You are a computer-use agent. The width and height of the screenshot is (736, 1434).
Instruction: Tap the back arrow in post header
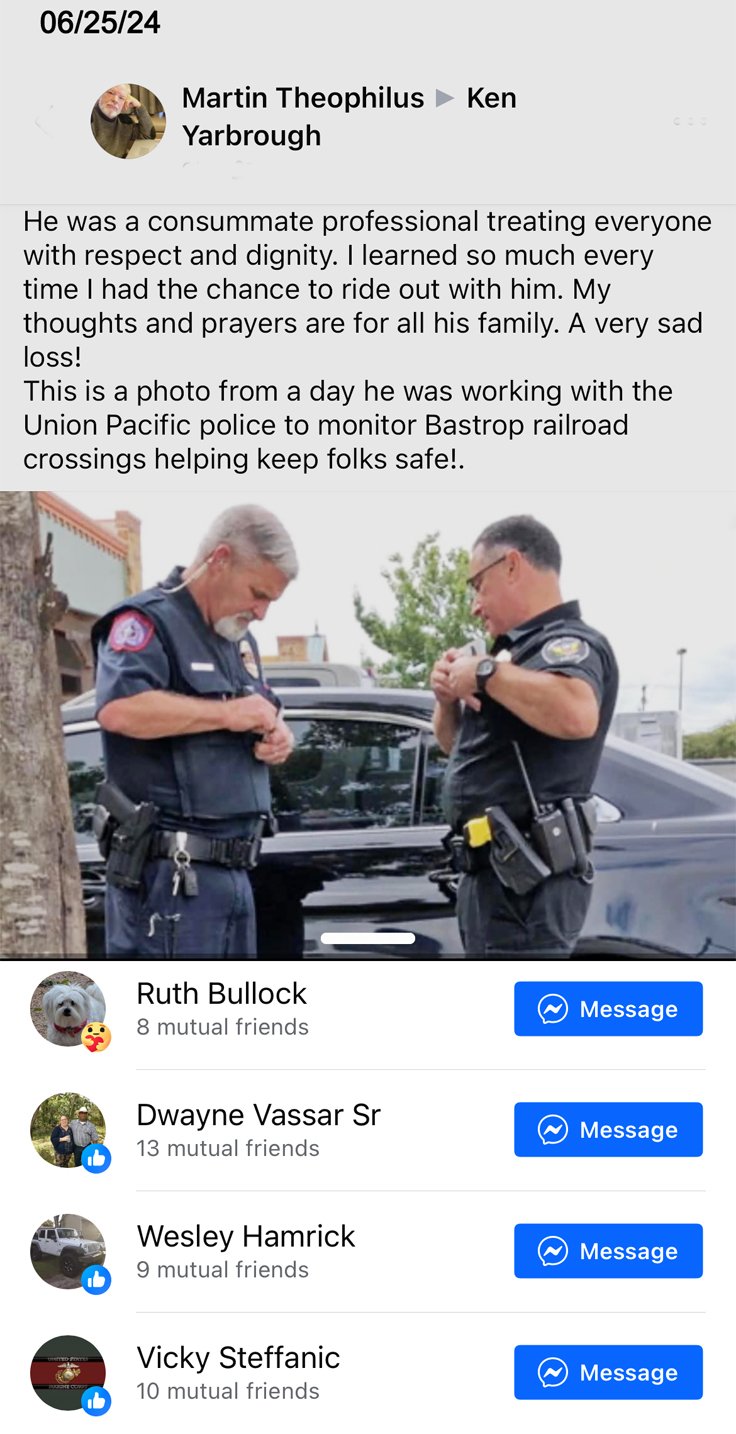(x=43, y=122)
